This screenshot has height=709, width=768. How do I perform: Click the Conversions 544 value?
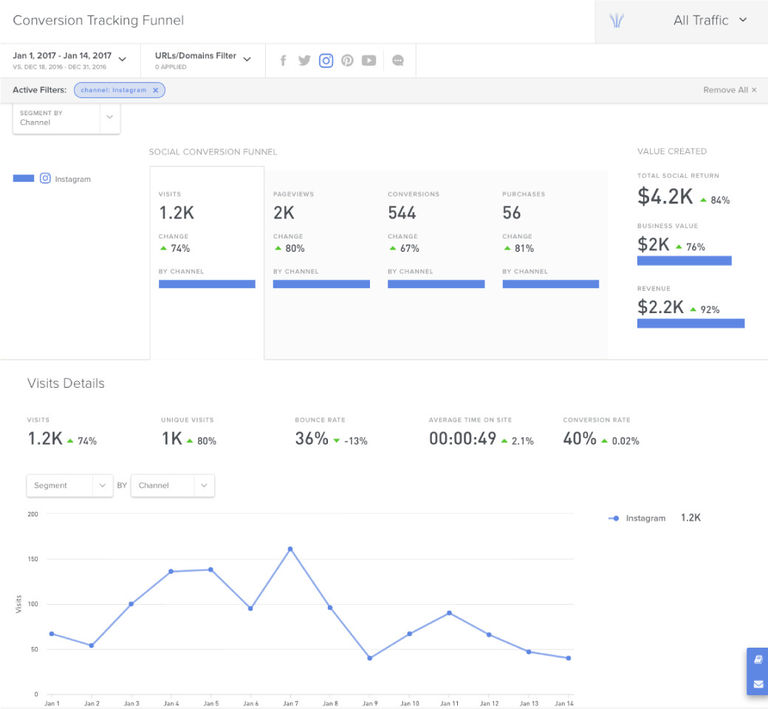point(402,213)
